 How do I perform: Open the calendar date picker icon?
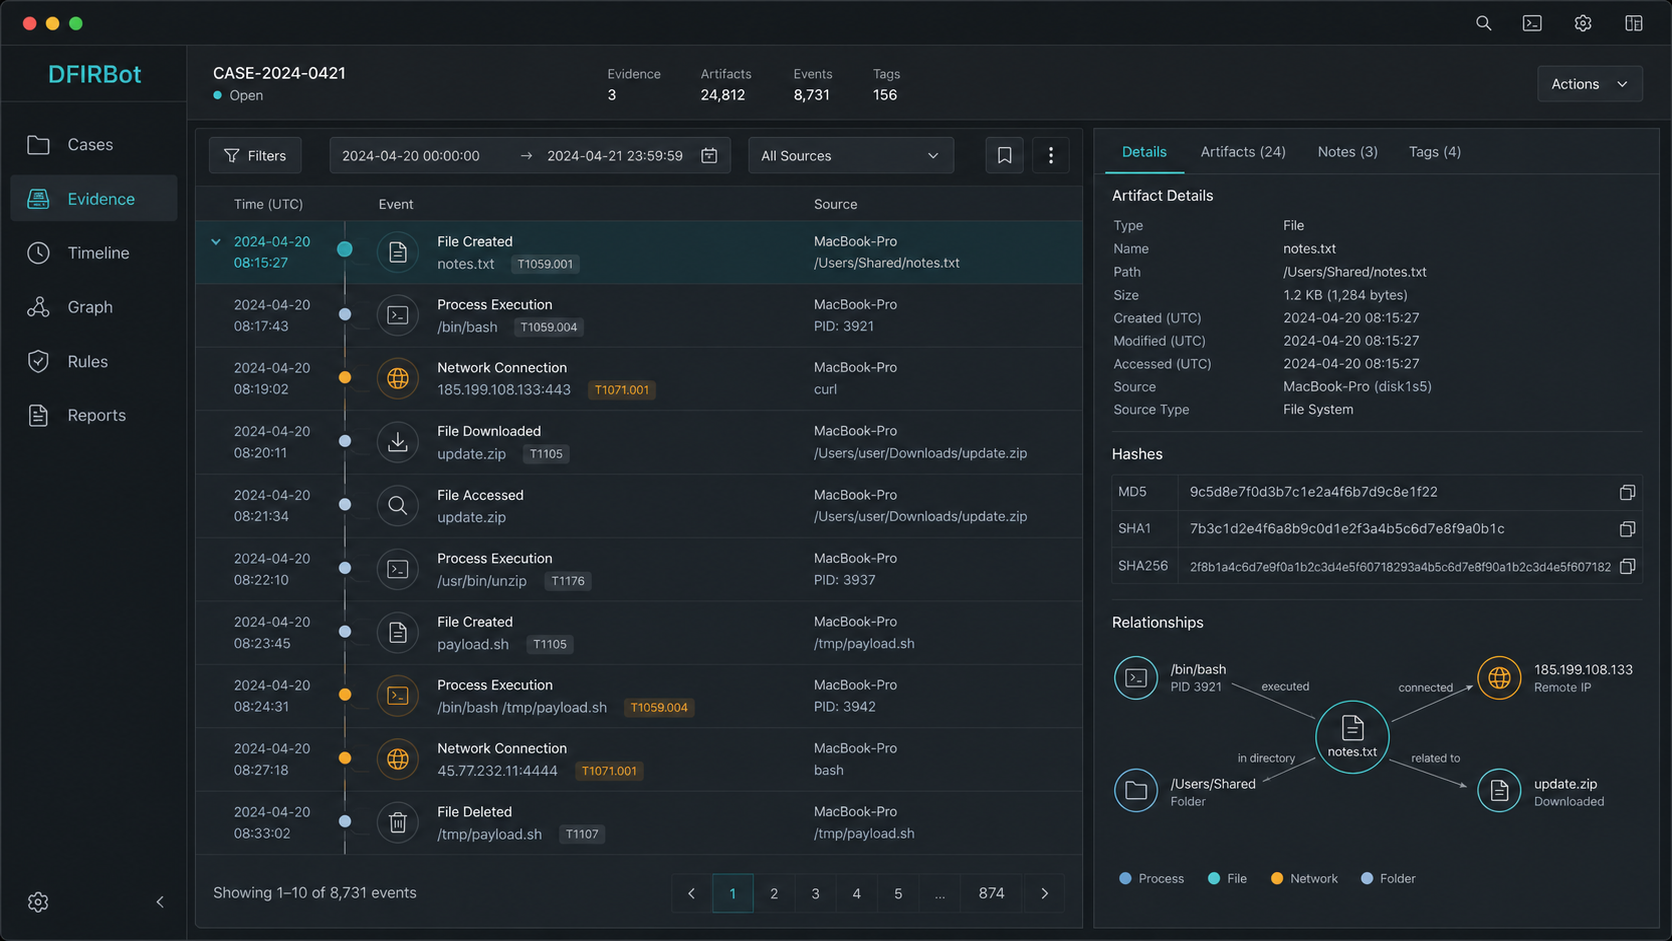point(709,156)
